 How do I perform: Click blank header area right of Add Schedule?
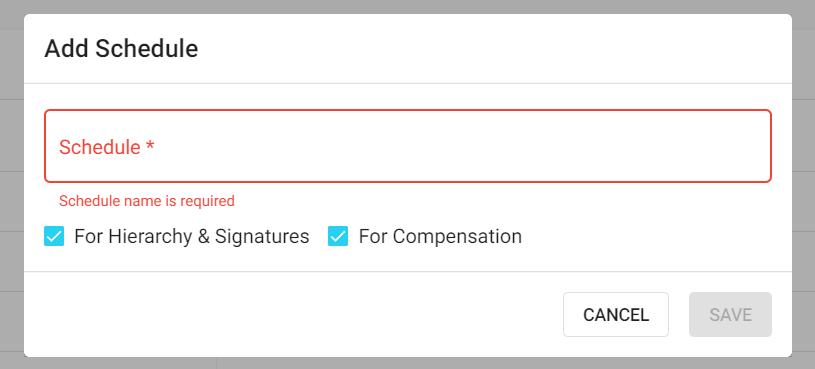[494, 49]
